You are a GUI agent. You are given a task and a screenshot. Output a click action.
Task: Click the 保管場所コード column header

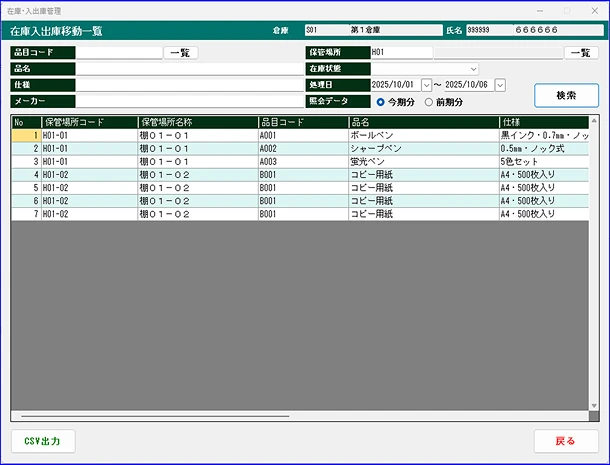click(x=88, y=122)
